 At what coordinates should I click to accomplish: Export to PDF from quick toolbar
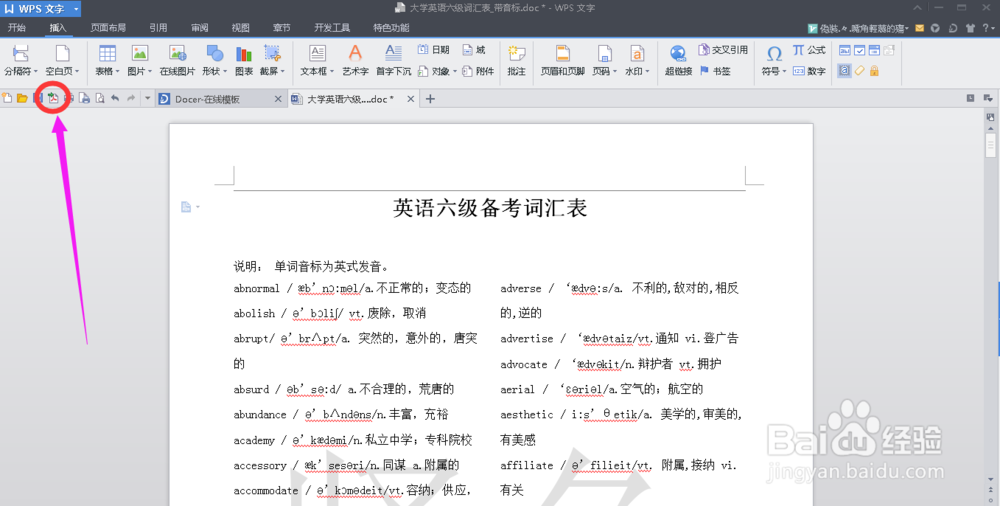pyautogui.click(x=54, y=98)
